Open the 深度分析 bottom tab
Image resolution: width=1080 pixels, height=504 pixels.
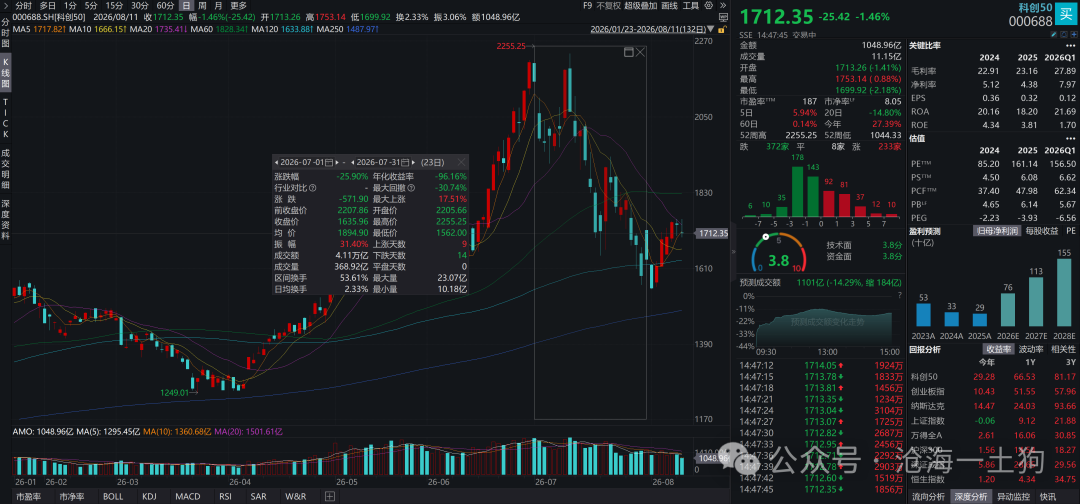tap(970, 496)
